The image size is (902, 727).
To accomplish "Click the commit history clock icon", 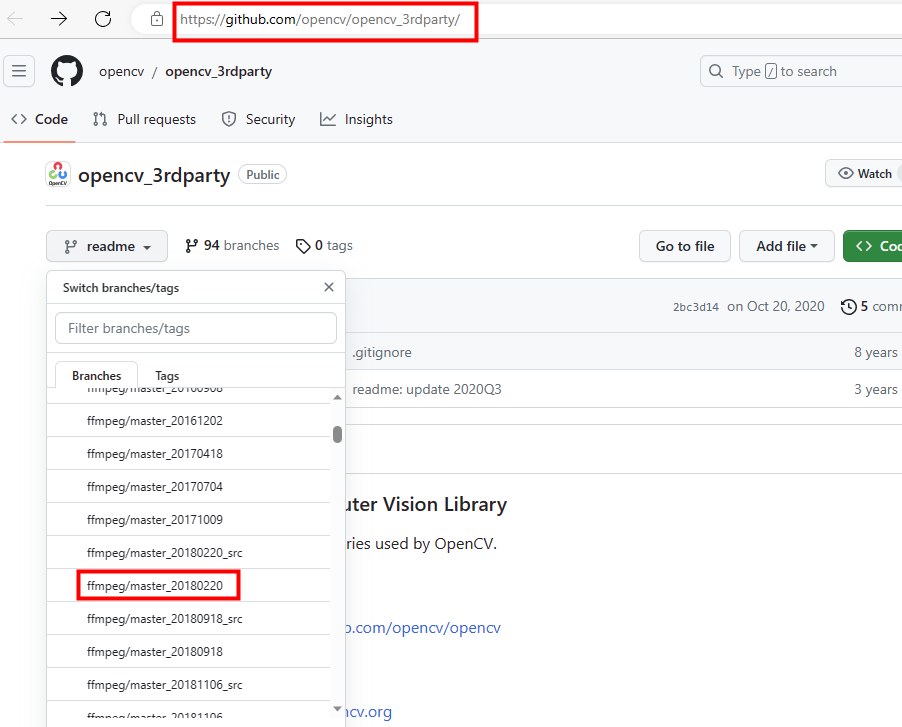I will tap(849, 307).
